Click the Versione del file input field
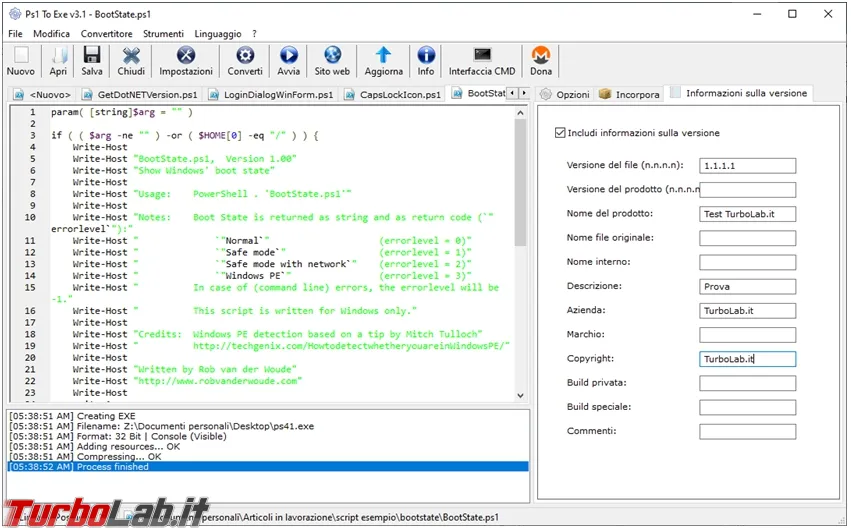Image resolution: width=851 pixels, height=530 pixels. pos(747,166)
